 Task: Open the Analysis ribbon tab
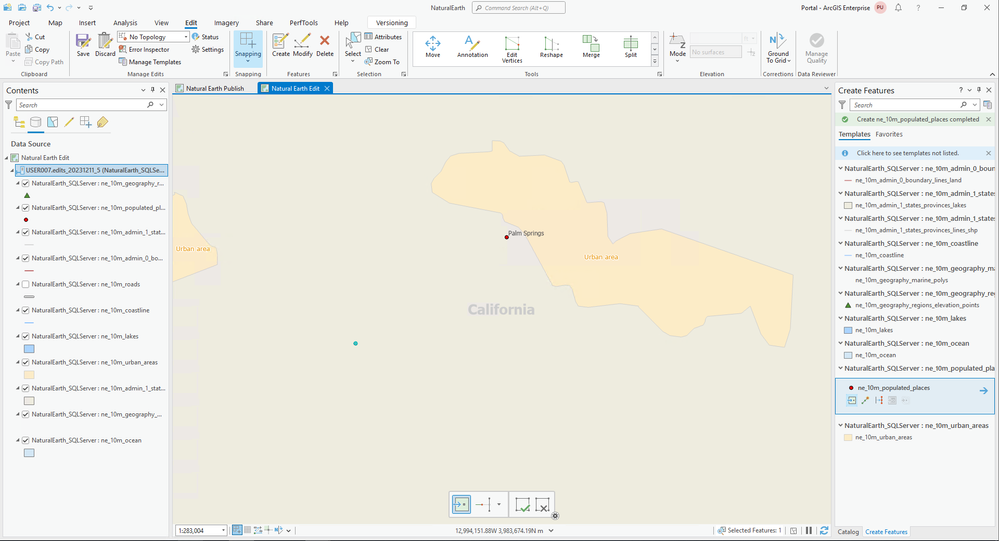click(x=125, y=22)
